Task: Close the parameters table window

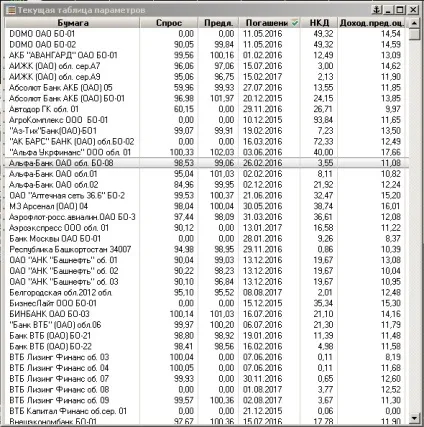Action: coord(413,10)
